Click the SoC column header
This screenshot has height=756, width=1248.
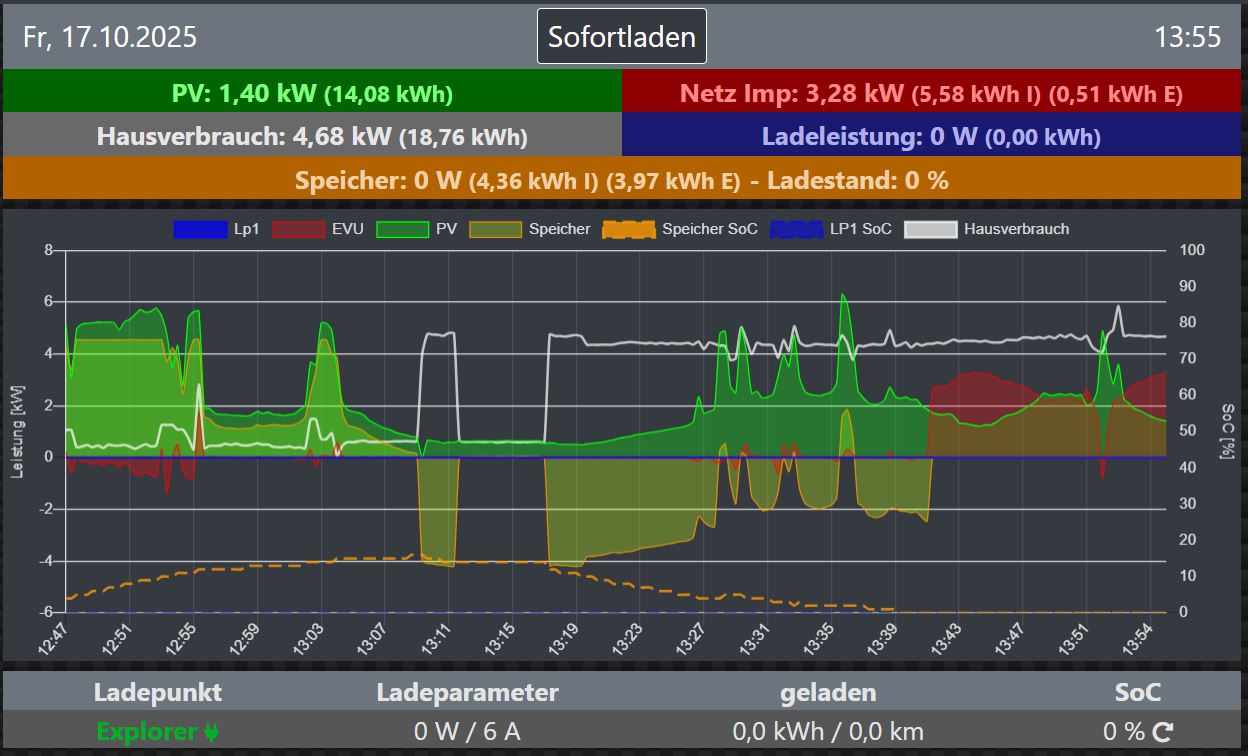tap(1138, 692)
